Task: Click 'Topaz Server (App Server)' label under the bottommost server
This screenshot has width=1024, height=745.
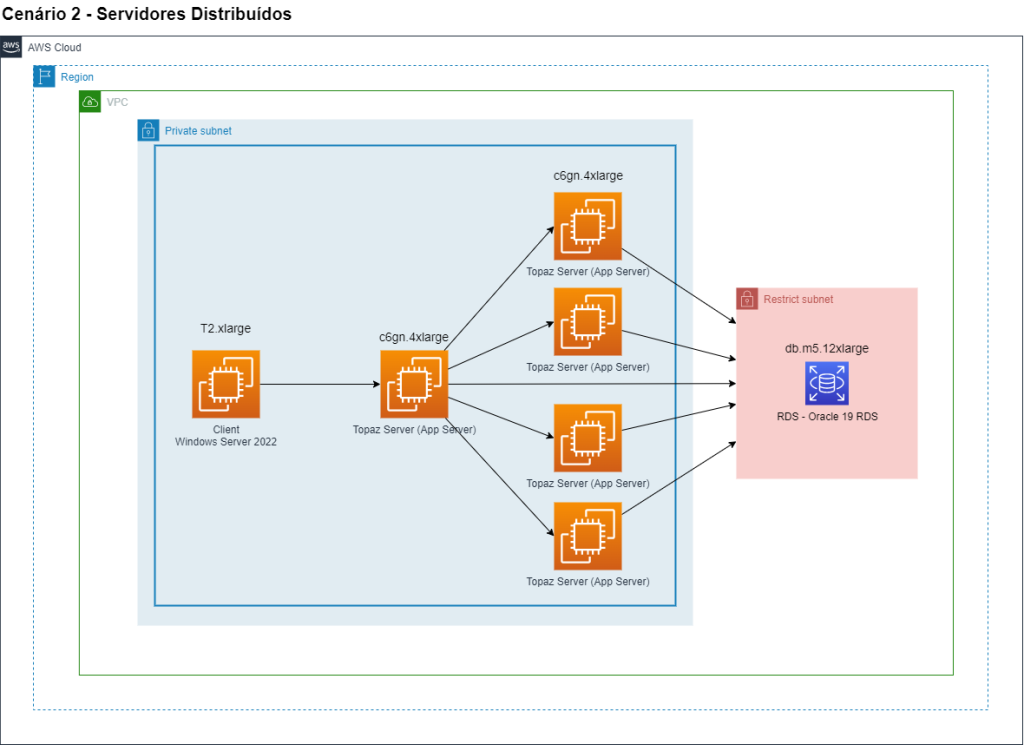Action: click(588, 581)
